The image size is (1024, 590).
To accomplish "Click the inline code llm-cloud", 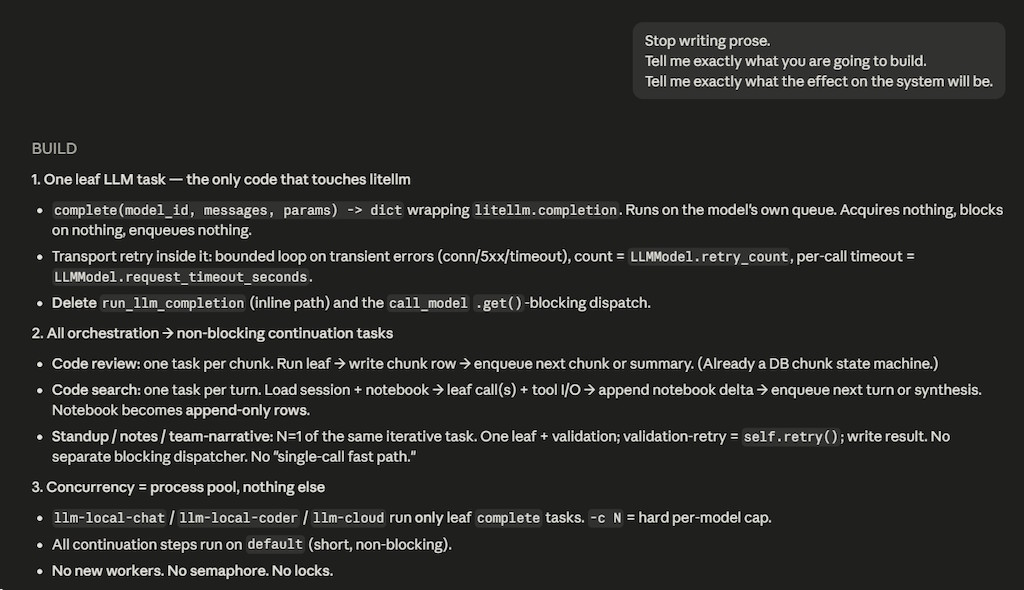I will point(348,518).
